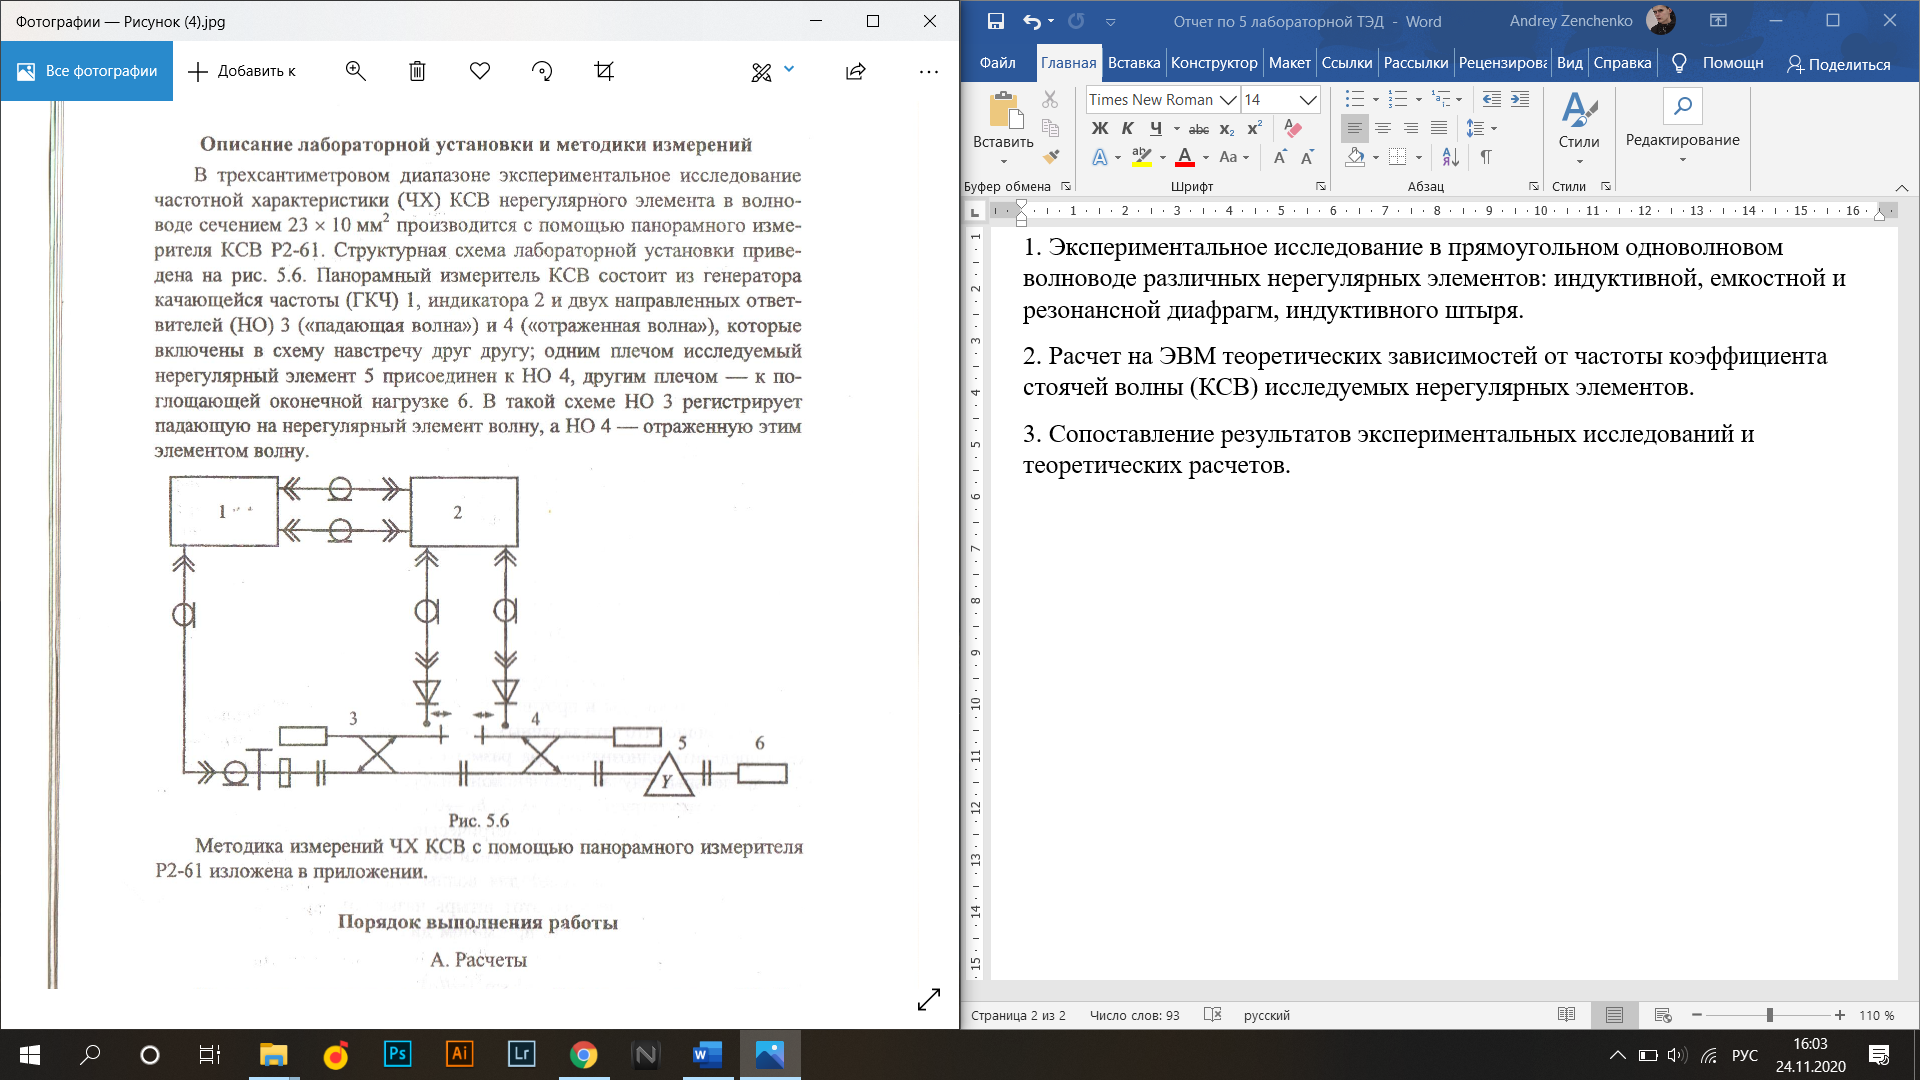1920x1080 pixels.
Task: Click the bulleted list icon
Action: [1354, 99]
